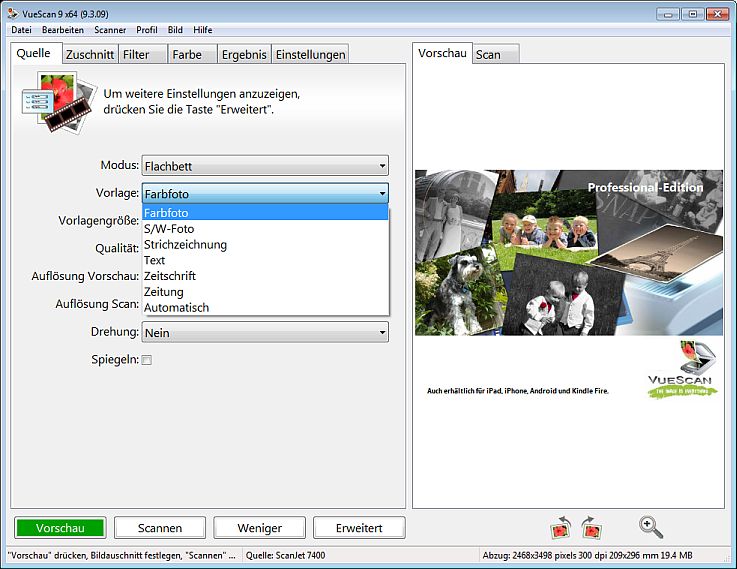This screenshot has width=737, height=569.
Task: Select Zeitung in the Vorlage list
Action: coord(266,292)
